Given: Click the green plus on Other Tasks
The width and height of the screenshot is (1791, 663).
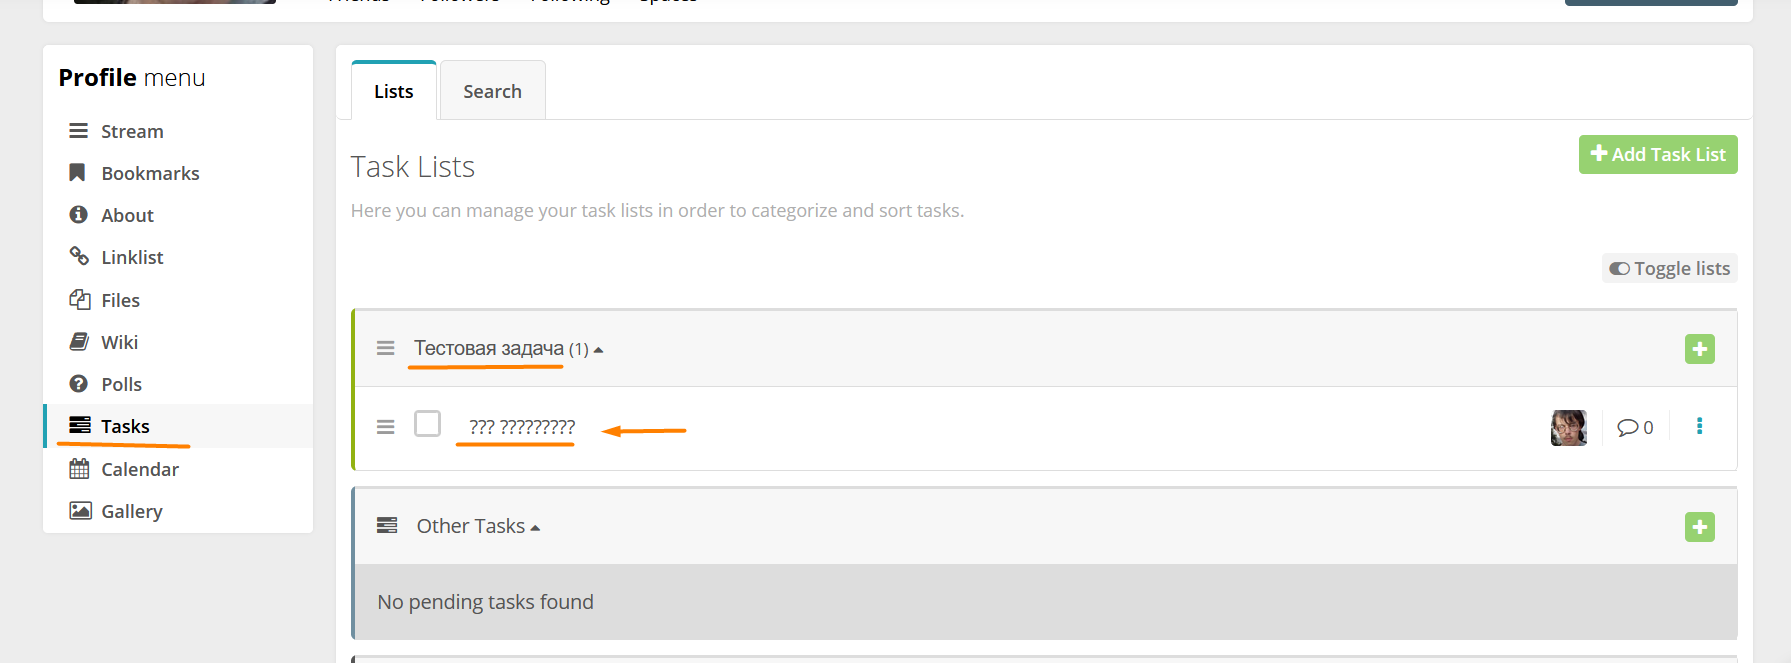Looking at the screenshot, I should [1699, 527].
